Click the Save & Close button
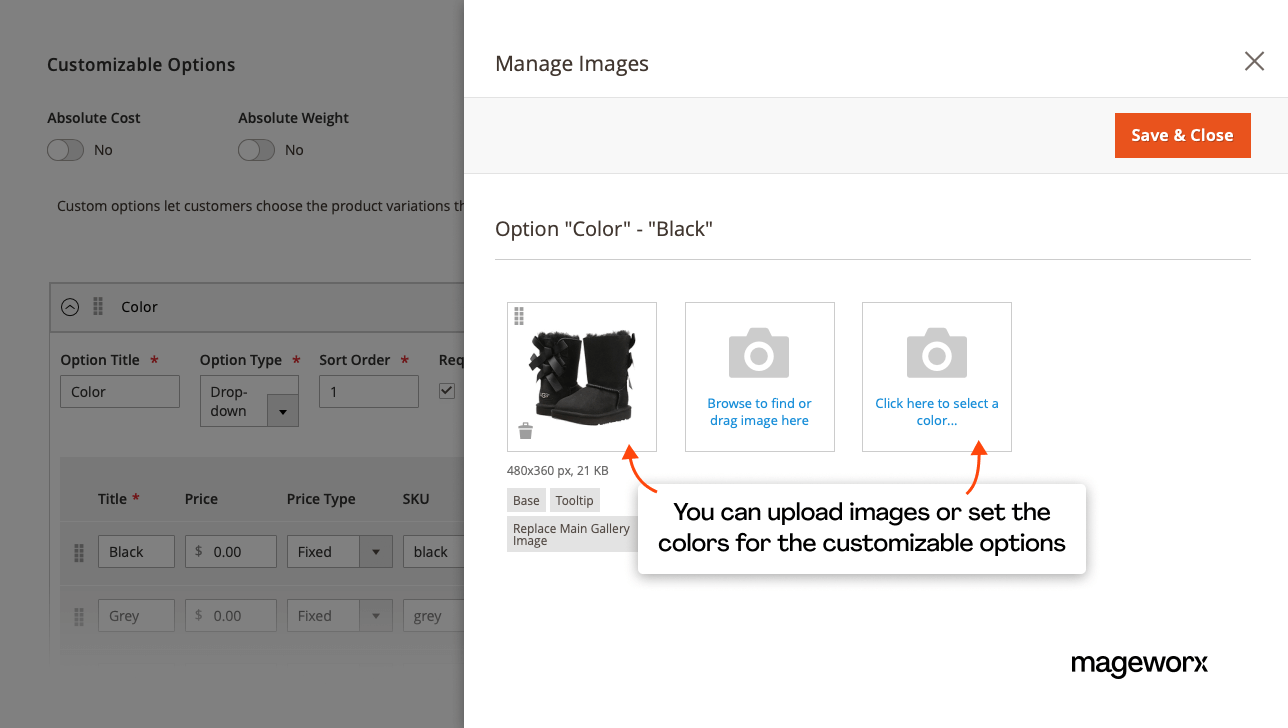The image size is (1288, 728). (x=1182, y=135)
